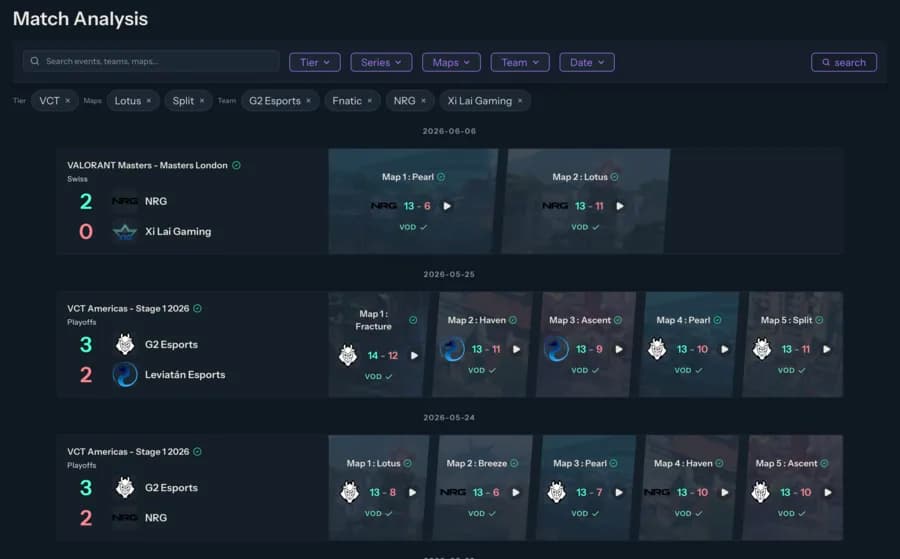900x559 pixels.
Task: Open the Tier filter dropdown
Action: coord(315,63)
